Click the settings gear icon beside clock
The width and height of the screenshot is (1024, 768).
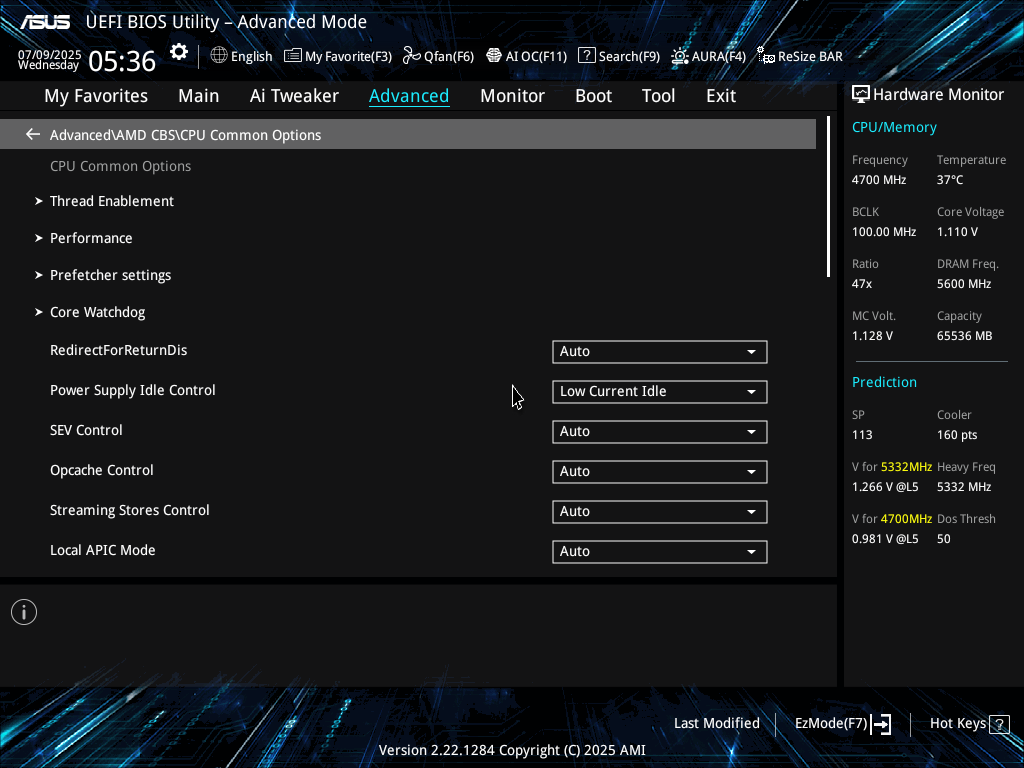[179, 53]
